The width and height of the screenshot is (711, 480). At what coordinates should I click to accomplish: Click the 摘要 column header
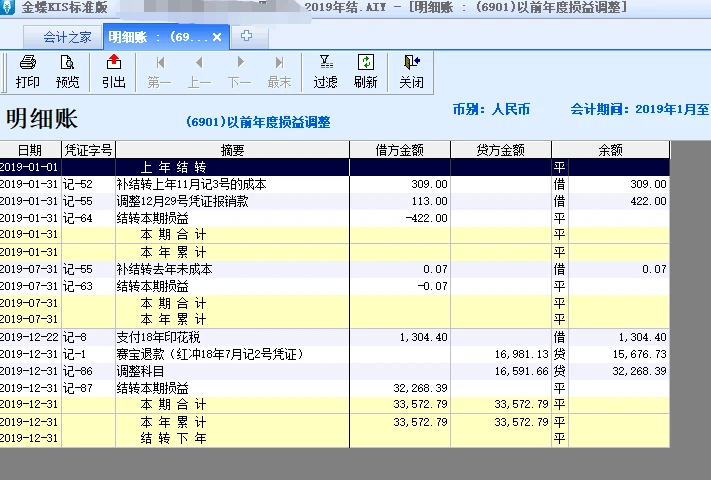tap(233, 150)
